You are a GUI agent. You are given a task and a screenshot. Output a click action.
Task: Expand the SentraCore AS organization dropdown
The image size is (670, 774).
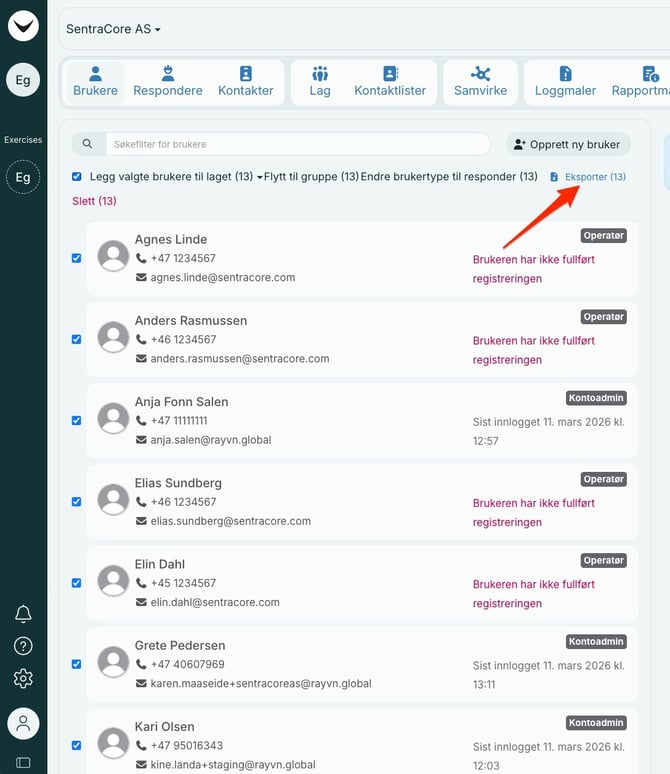coord(113,29)
